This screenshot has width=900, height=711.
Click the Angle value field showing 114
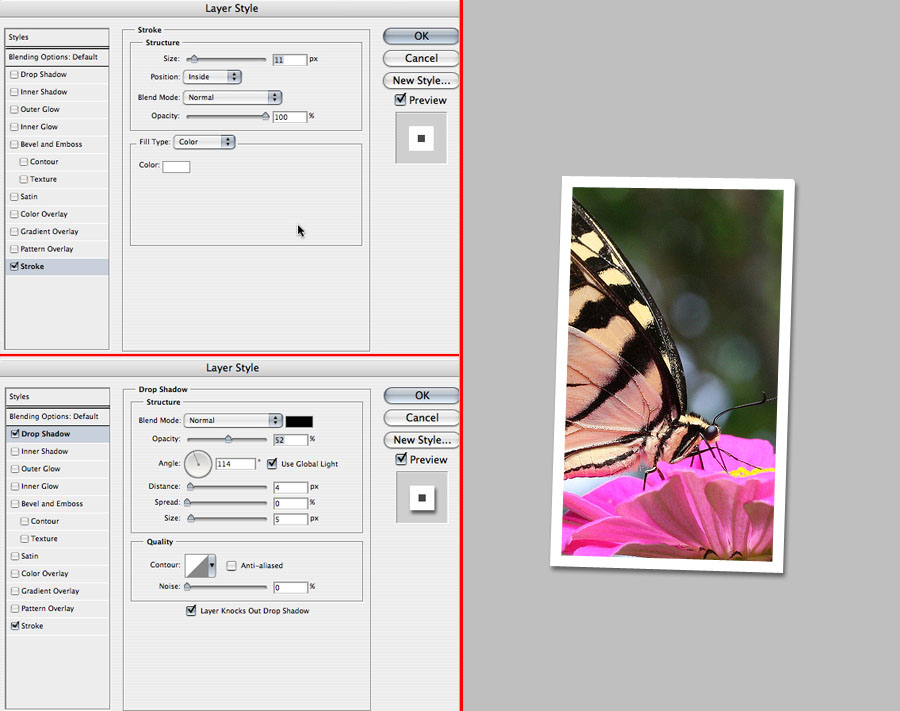[x=235, y=464]
